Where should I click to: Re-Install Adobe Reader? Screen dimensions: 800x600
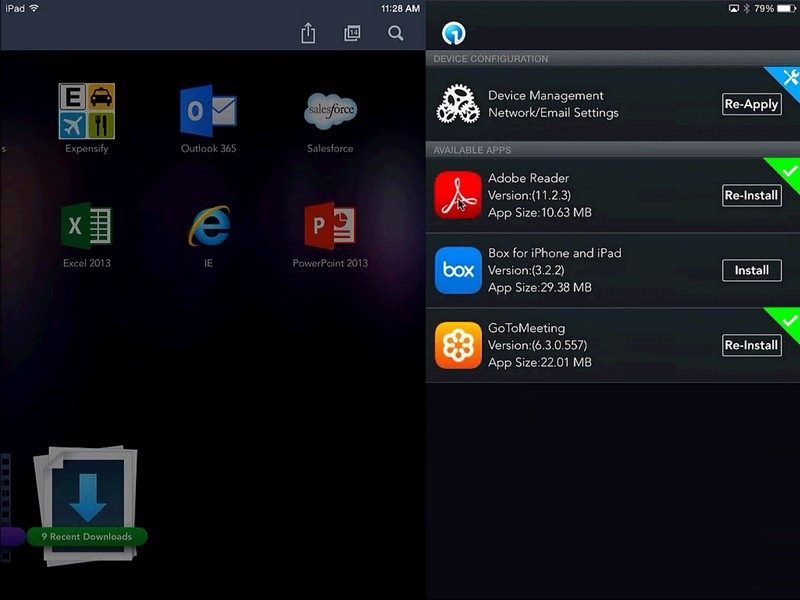[752, 195]
